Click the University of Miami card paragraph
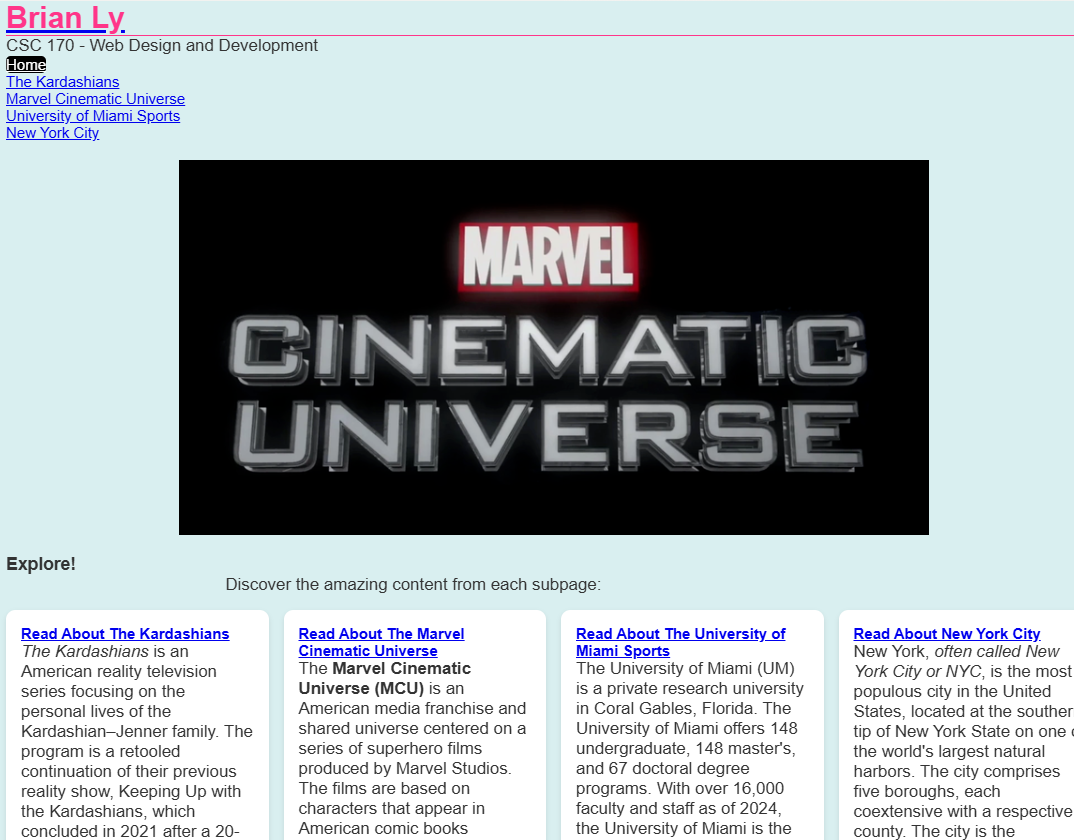Screen dimensions: 1074x840 pos(690,750)
